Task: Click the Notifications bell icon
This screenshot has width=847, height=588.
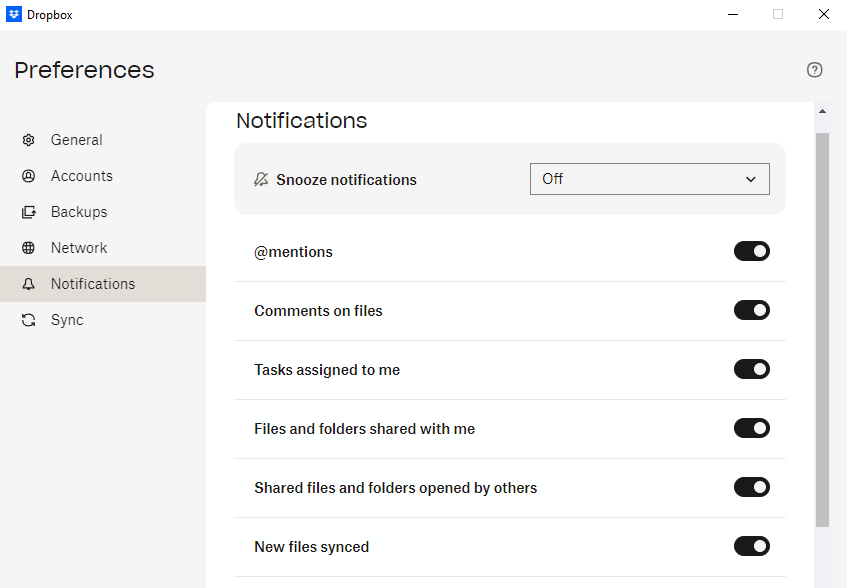Action: coord(28,283)
